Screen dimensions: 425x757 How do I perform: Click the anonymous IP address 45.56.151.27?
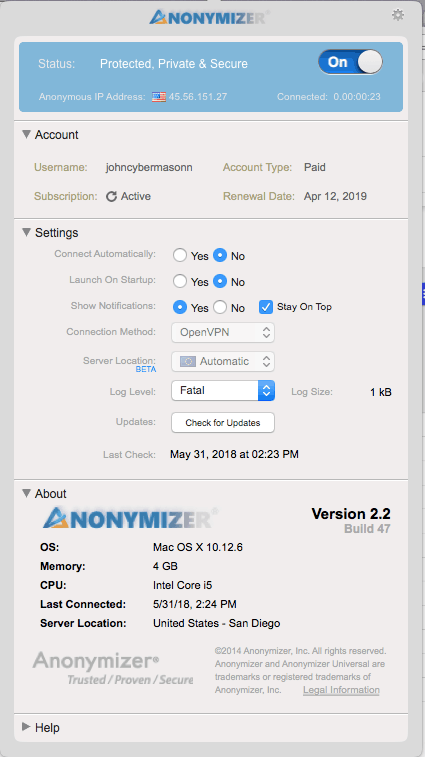[198, 97]
